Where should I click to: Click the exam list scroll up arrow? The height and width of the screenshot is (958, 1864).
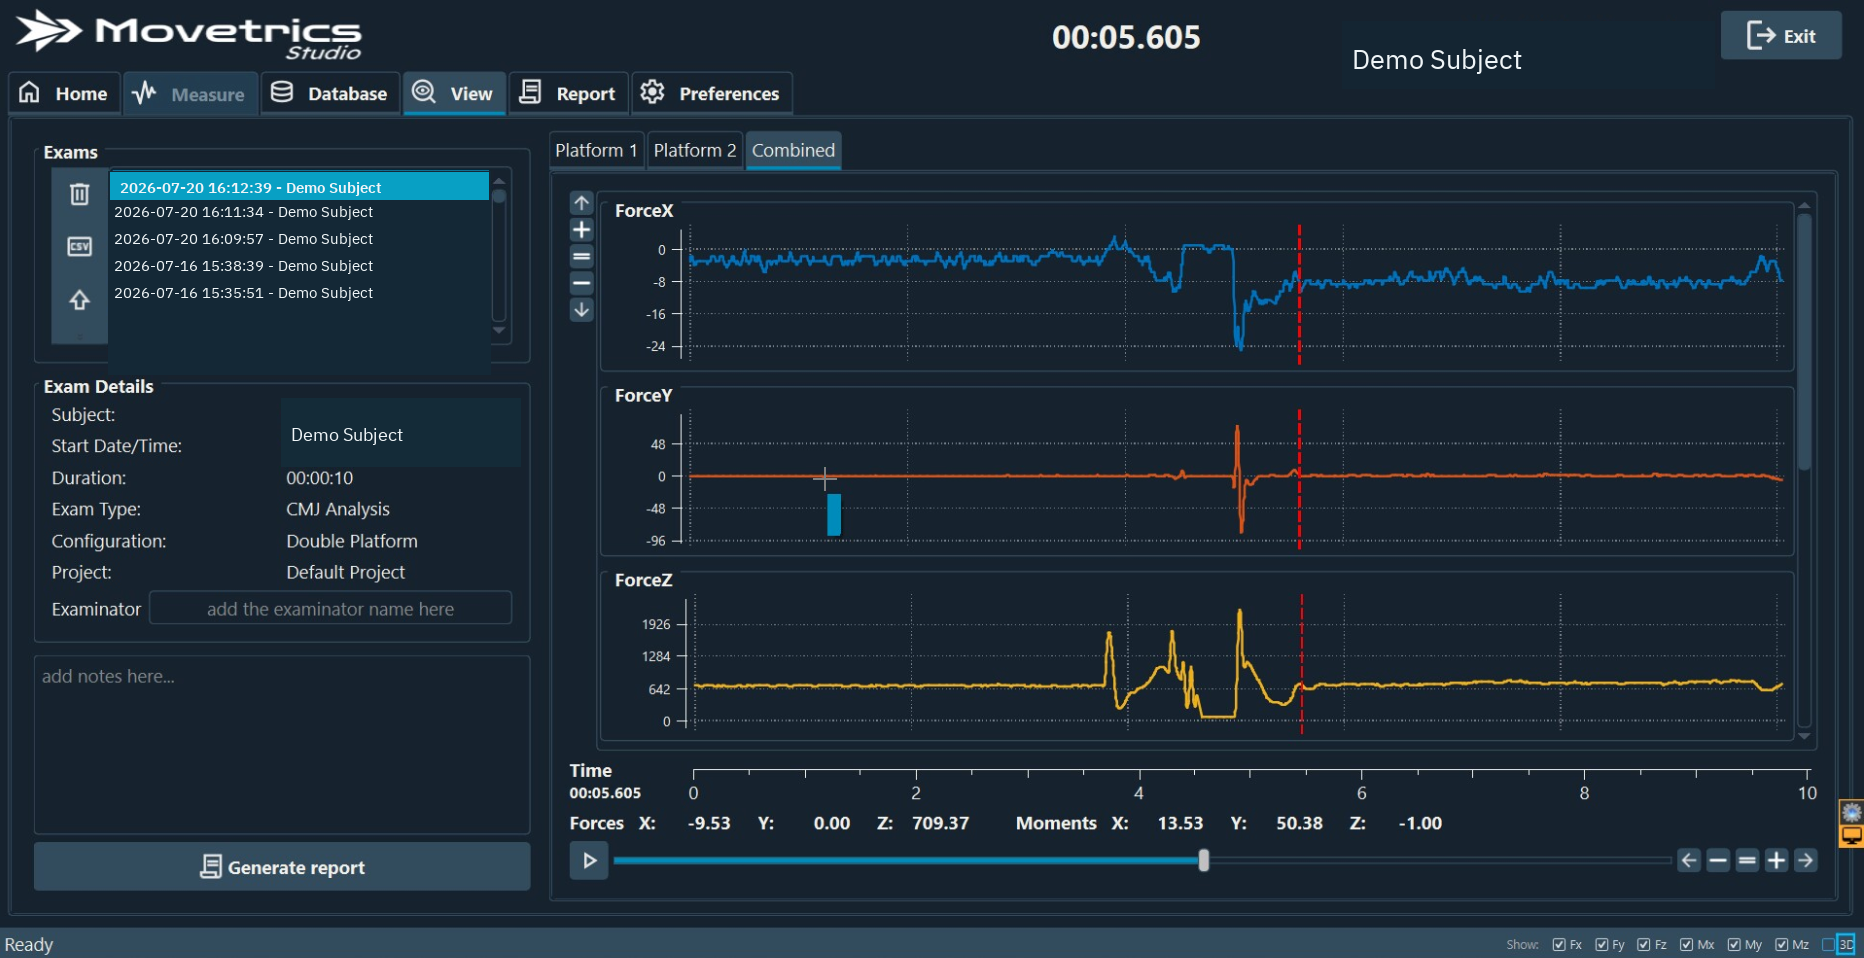499,181
